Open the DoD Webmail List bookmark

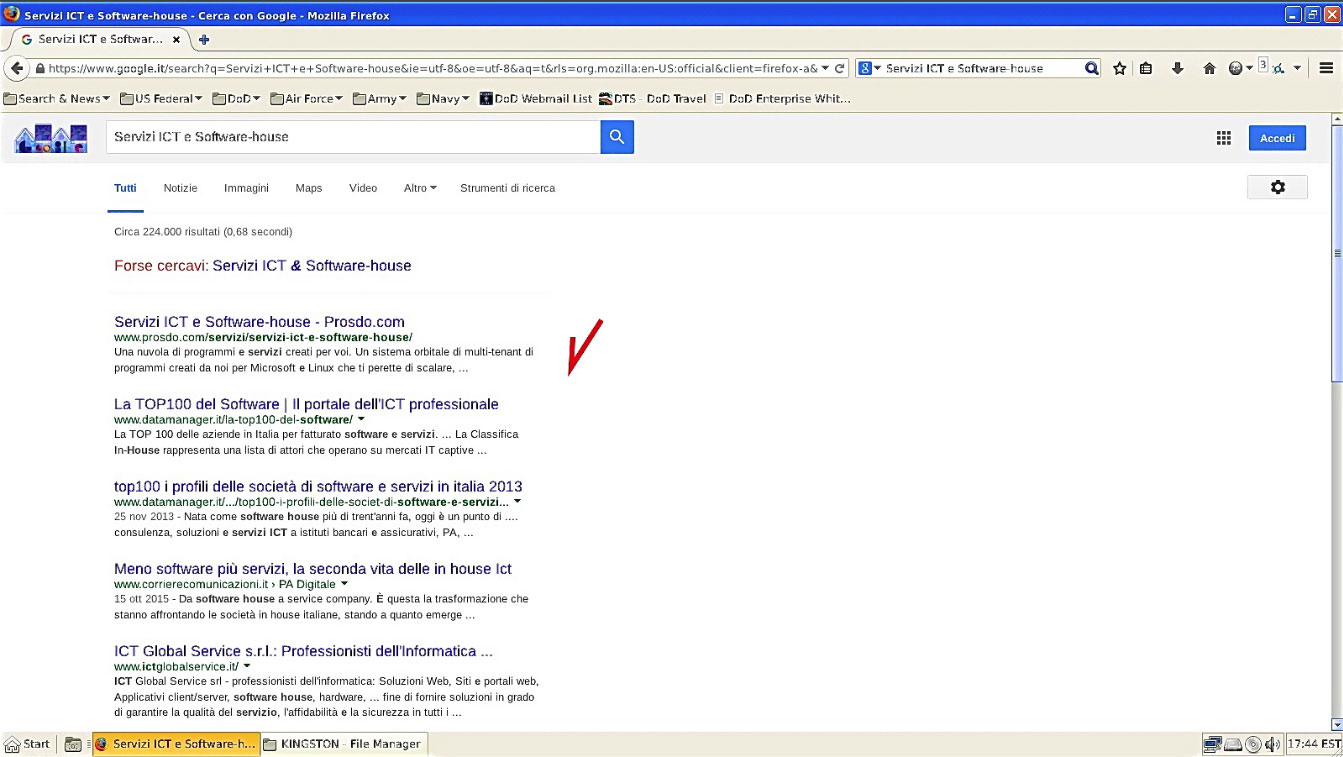pyautogui.click(x=536, y=98)
